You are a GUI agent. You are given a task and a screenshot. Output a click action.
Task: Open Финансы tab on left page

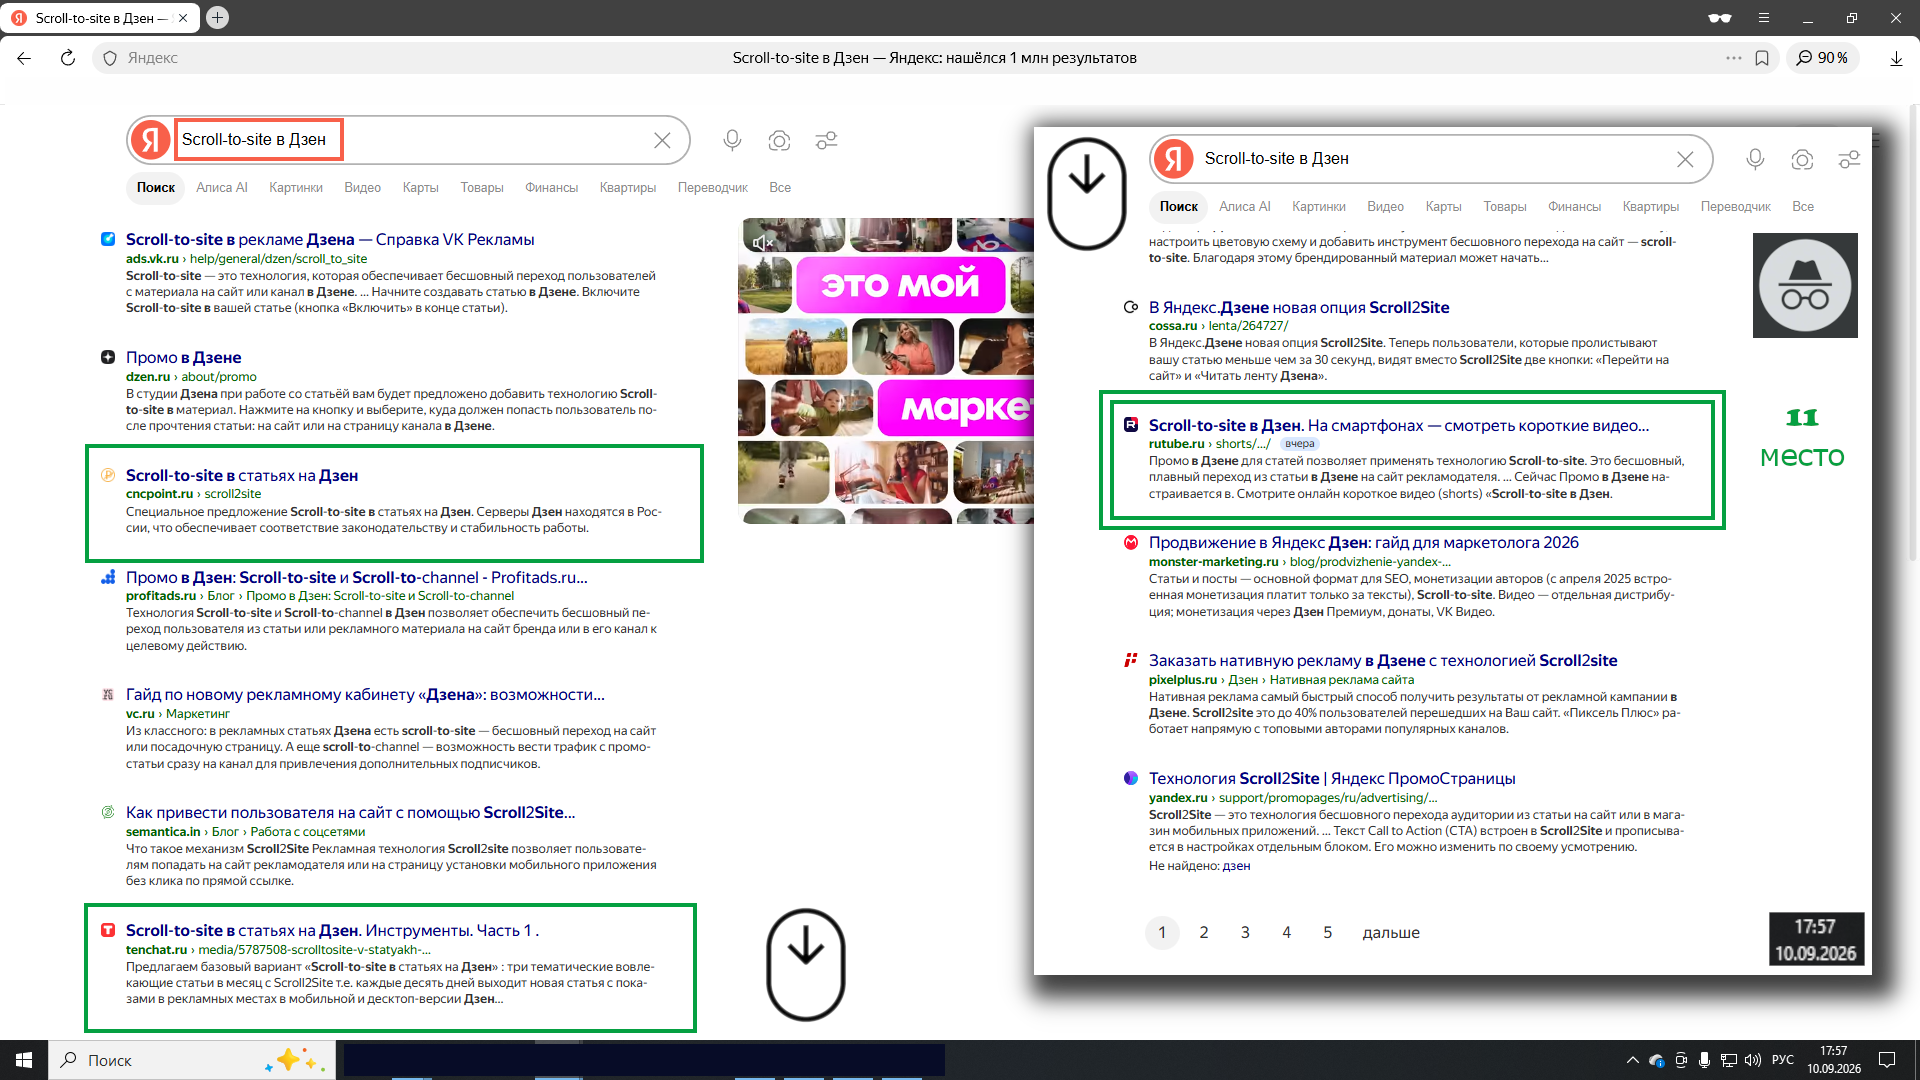(551, 187)
